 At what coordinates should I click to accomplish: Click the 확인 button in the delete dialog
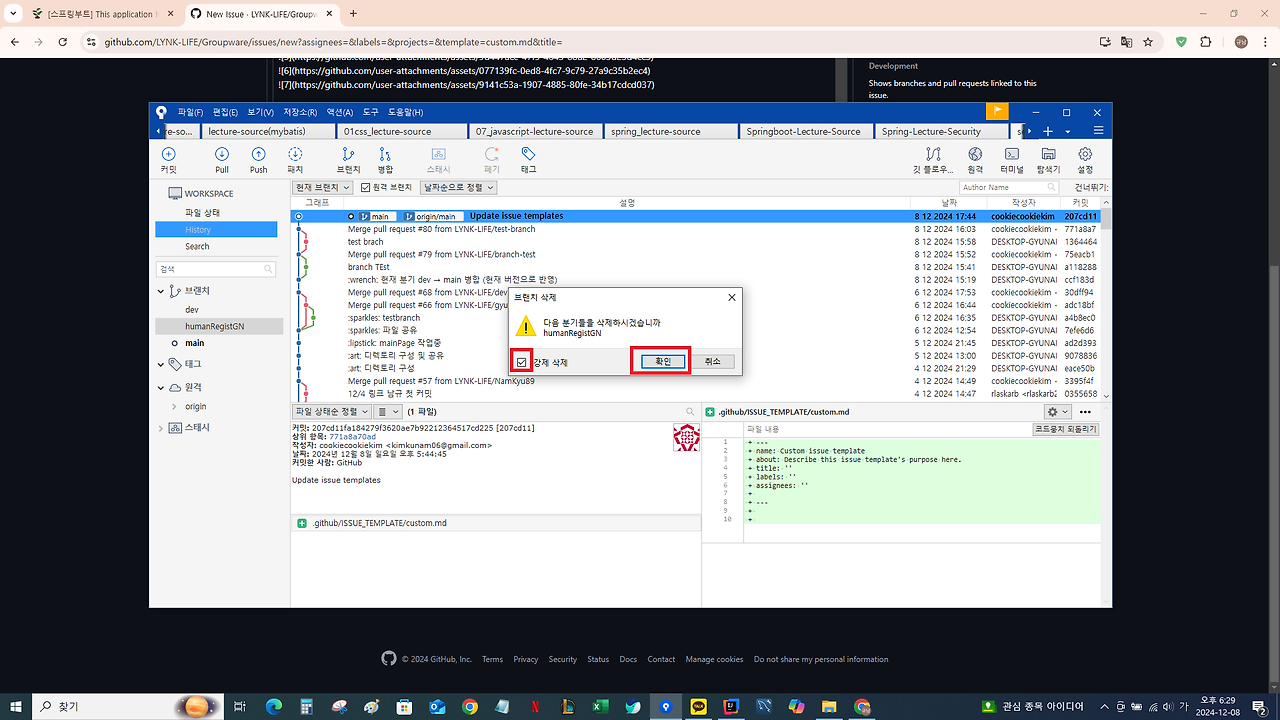coord(662,362)
